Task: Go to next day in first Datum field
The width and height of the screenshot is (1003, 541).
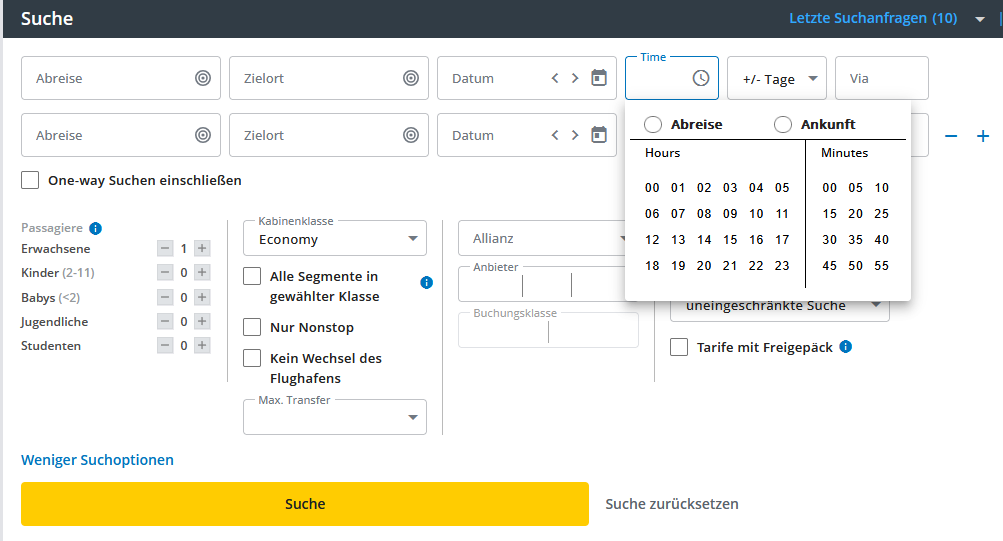Action: (575, 78)
